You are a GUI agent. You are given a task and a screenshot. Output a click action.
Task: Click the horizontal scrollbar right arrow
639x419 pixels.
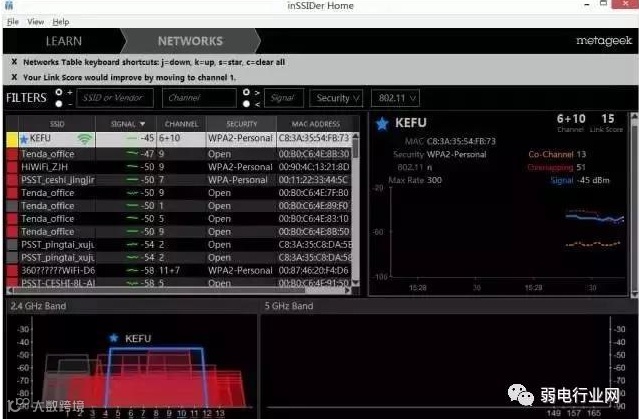pos(348,290)
